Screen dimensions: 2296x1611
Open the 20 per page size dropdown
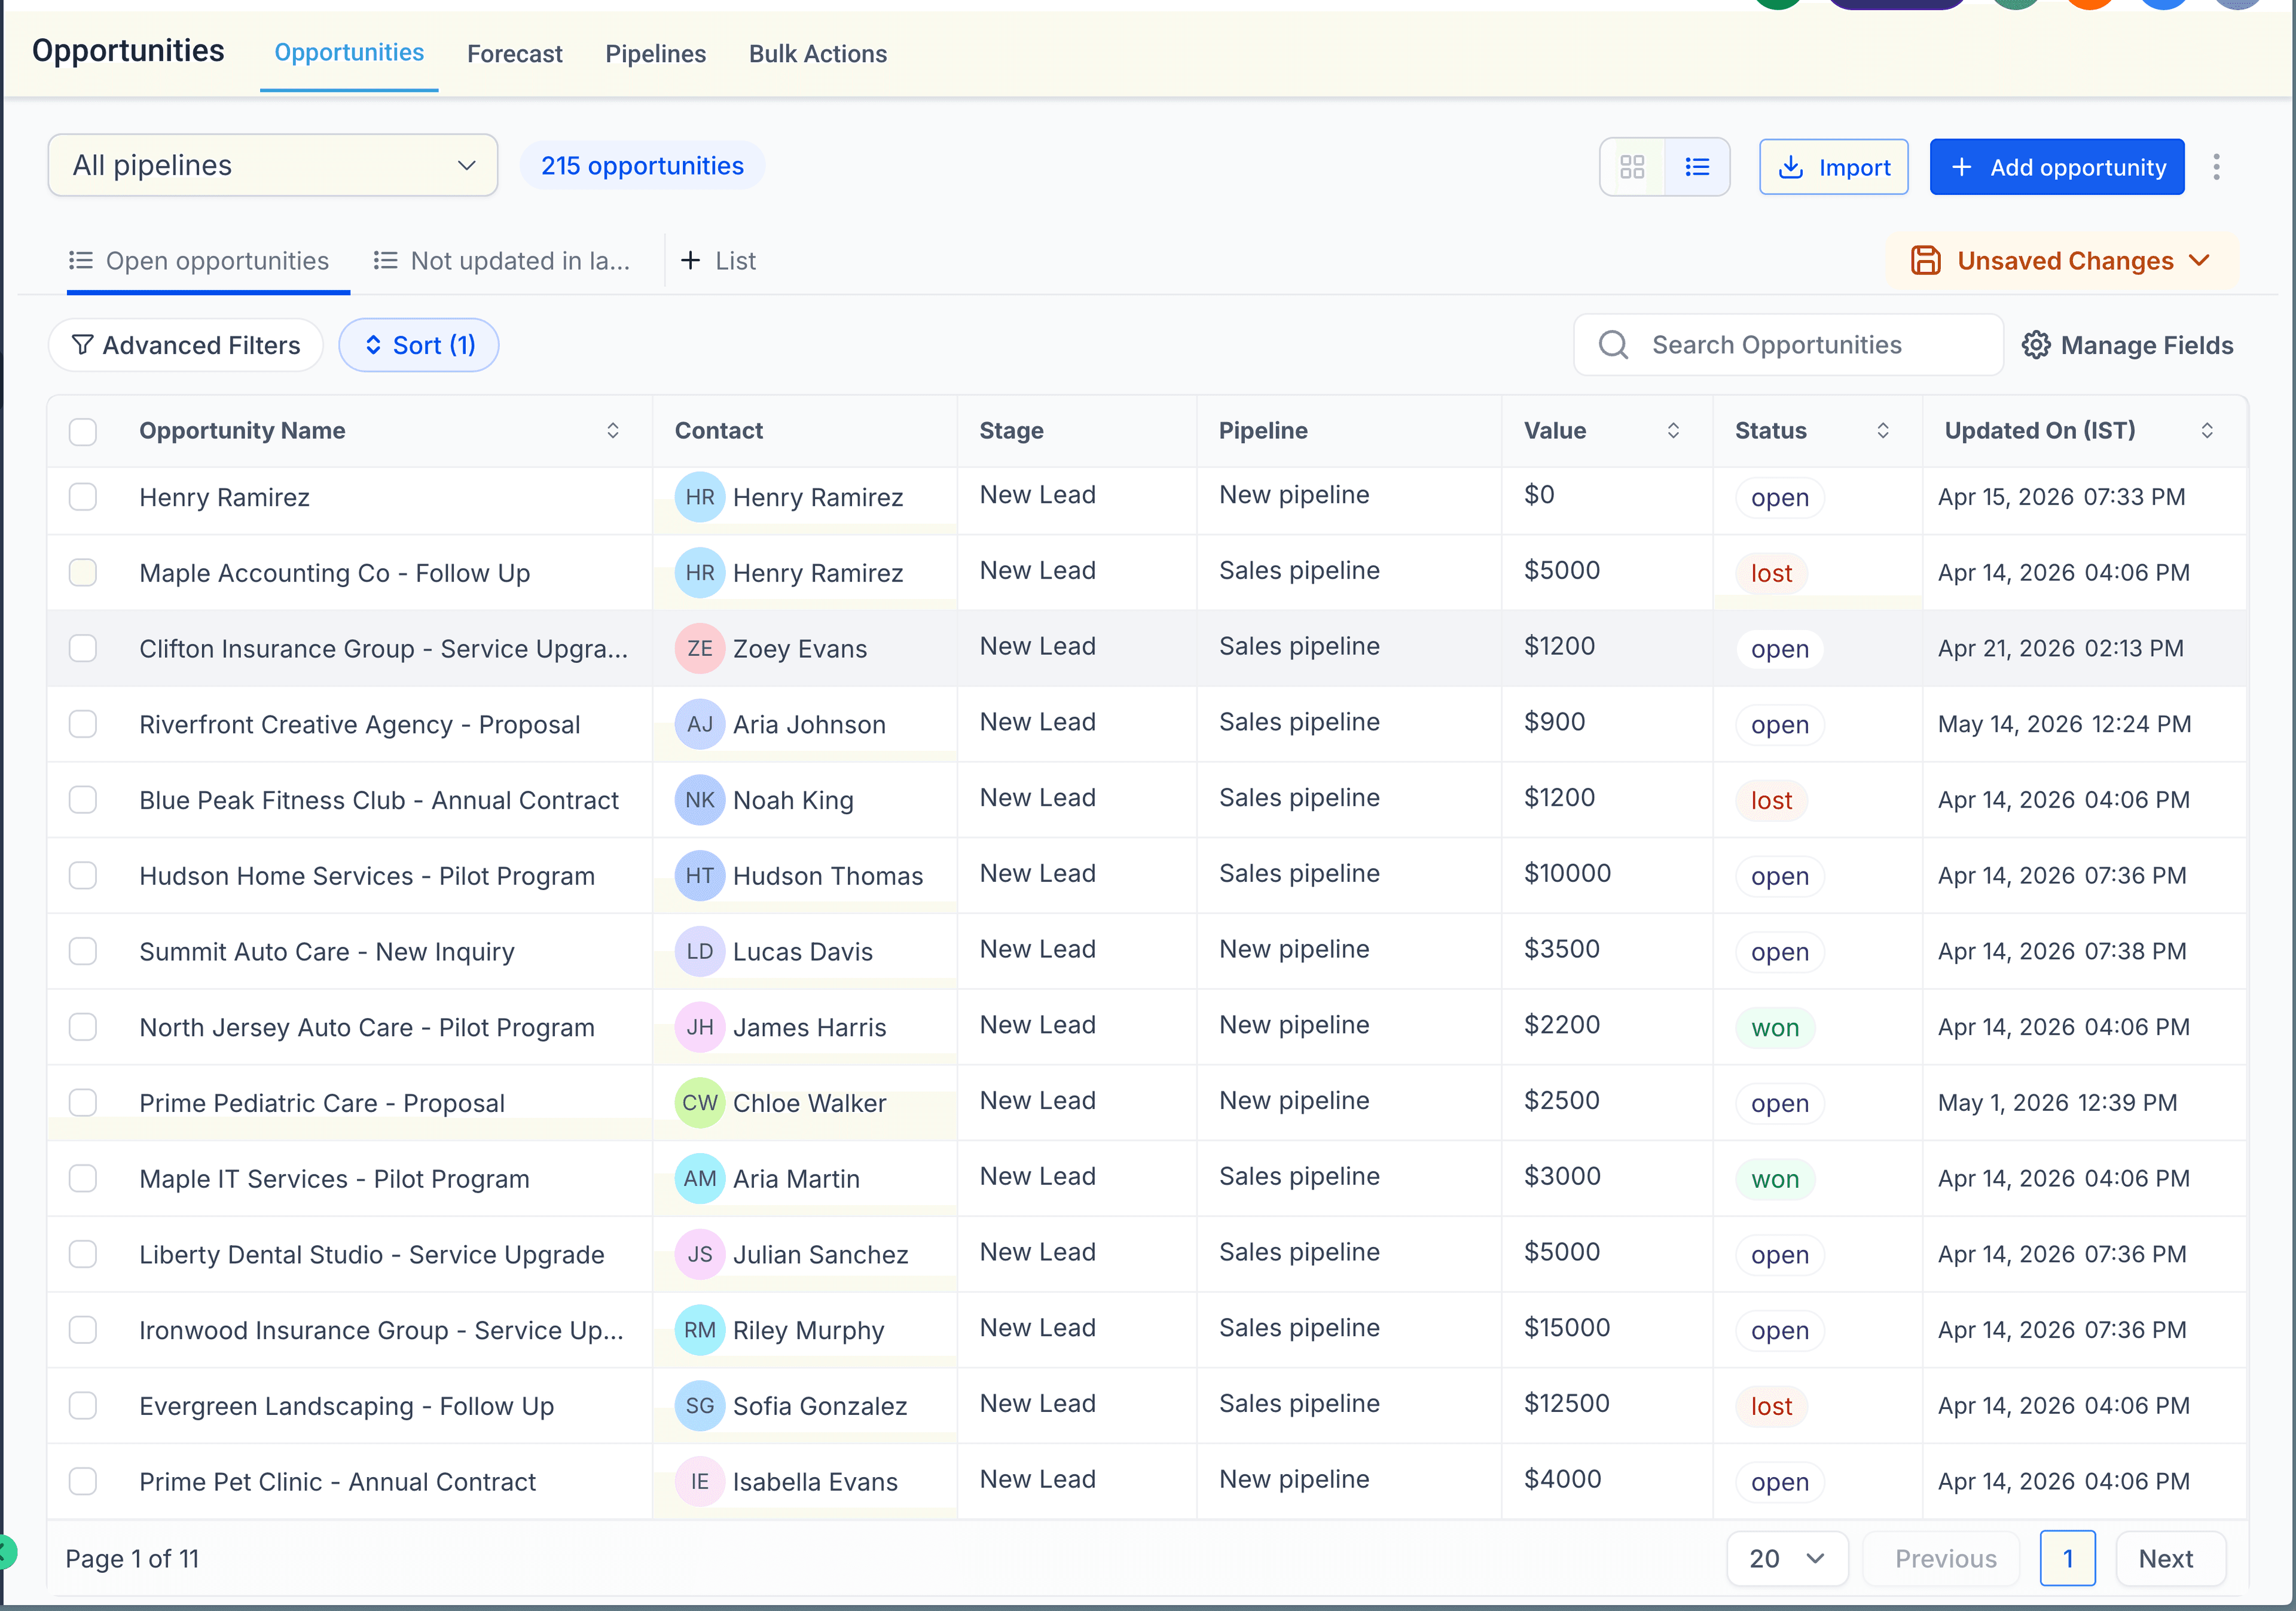(1787, 1559)
